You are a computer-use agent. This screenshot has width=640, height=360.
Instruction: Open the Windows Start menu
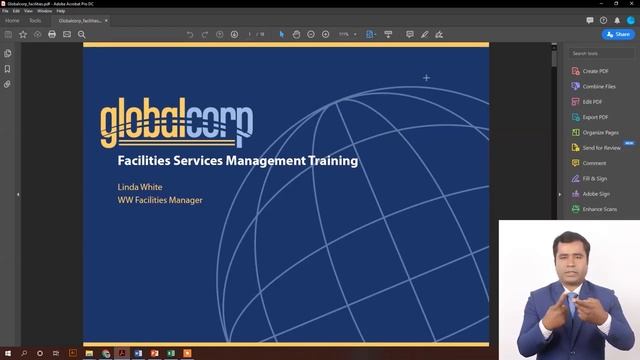[x=8, y=353]
